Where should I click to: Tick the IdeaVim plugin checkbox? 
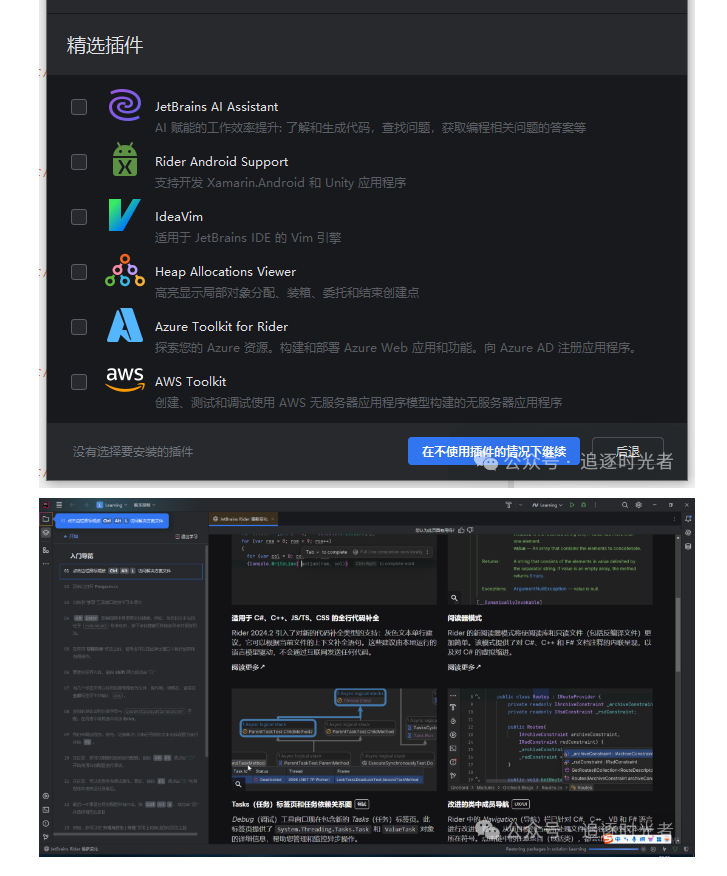tap(79, 217)
